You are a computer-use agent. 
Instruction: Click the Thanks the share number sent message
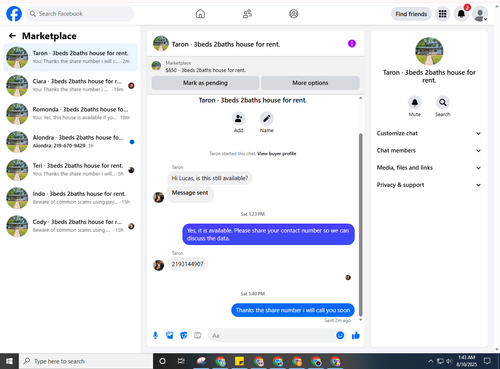[x=293, y=310]
